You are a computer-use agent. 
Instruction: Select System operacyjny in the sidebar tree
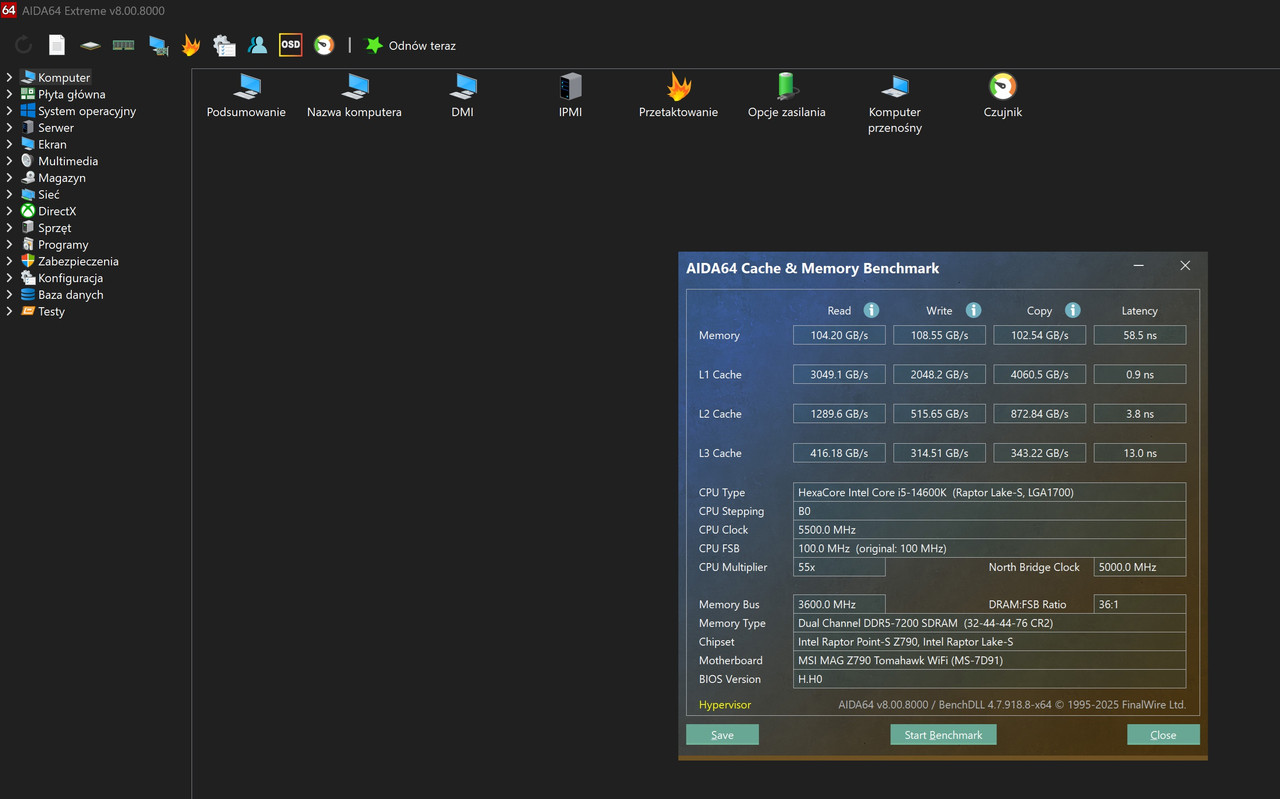[x=87, y=111]
